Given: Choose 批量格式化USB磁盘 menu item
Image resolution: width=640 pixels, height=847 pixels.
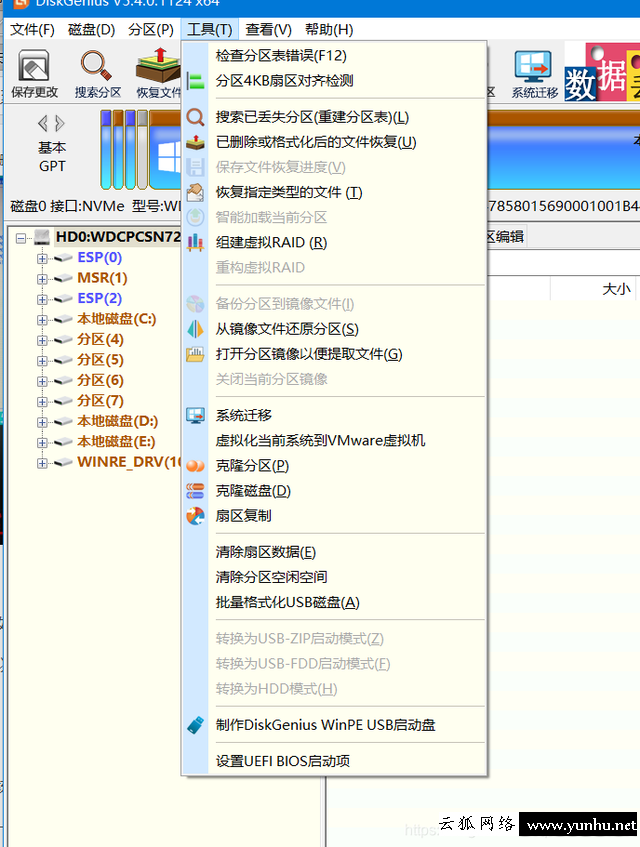Looking at the screenshot, I should pyautogui.click(x=335, y=602).
